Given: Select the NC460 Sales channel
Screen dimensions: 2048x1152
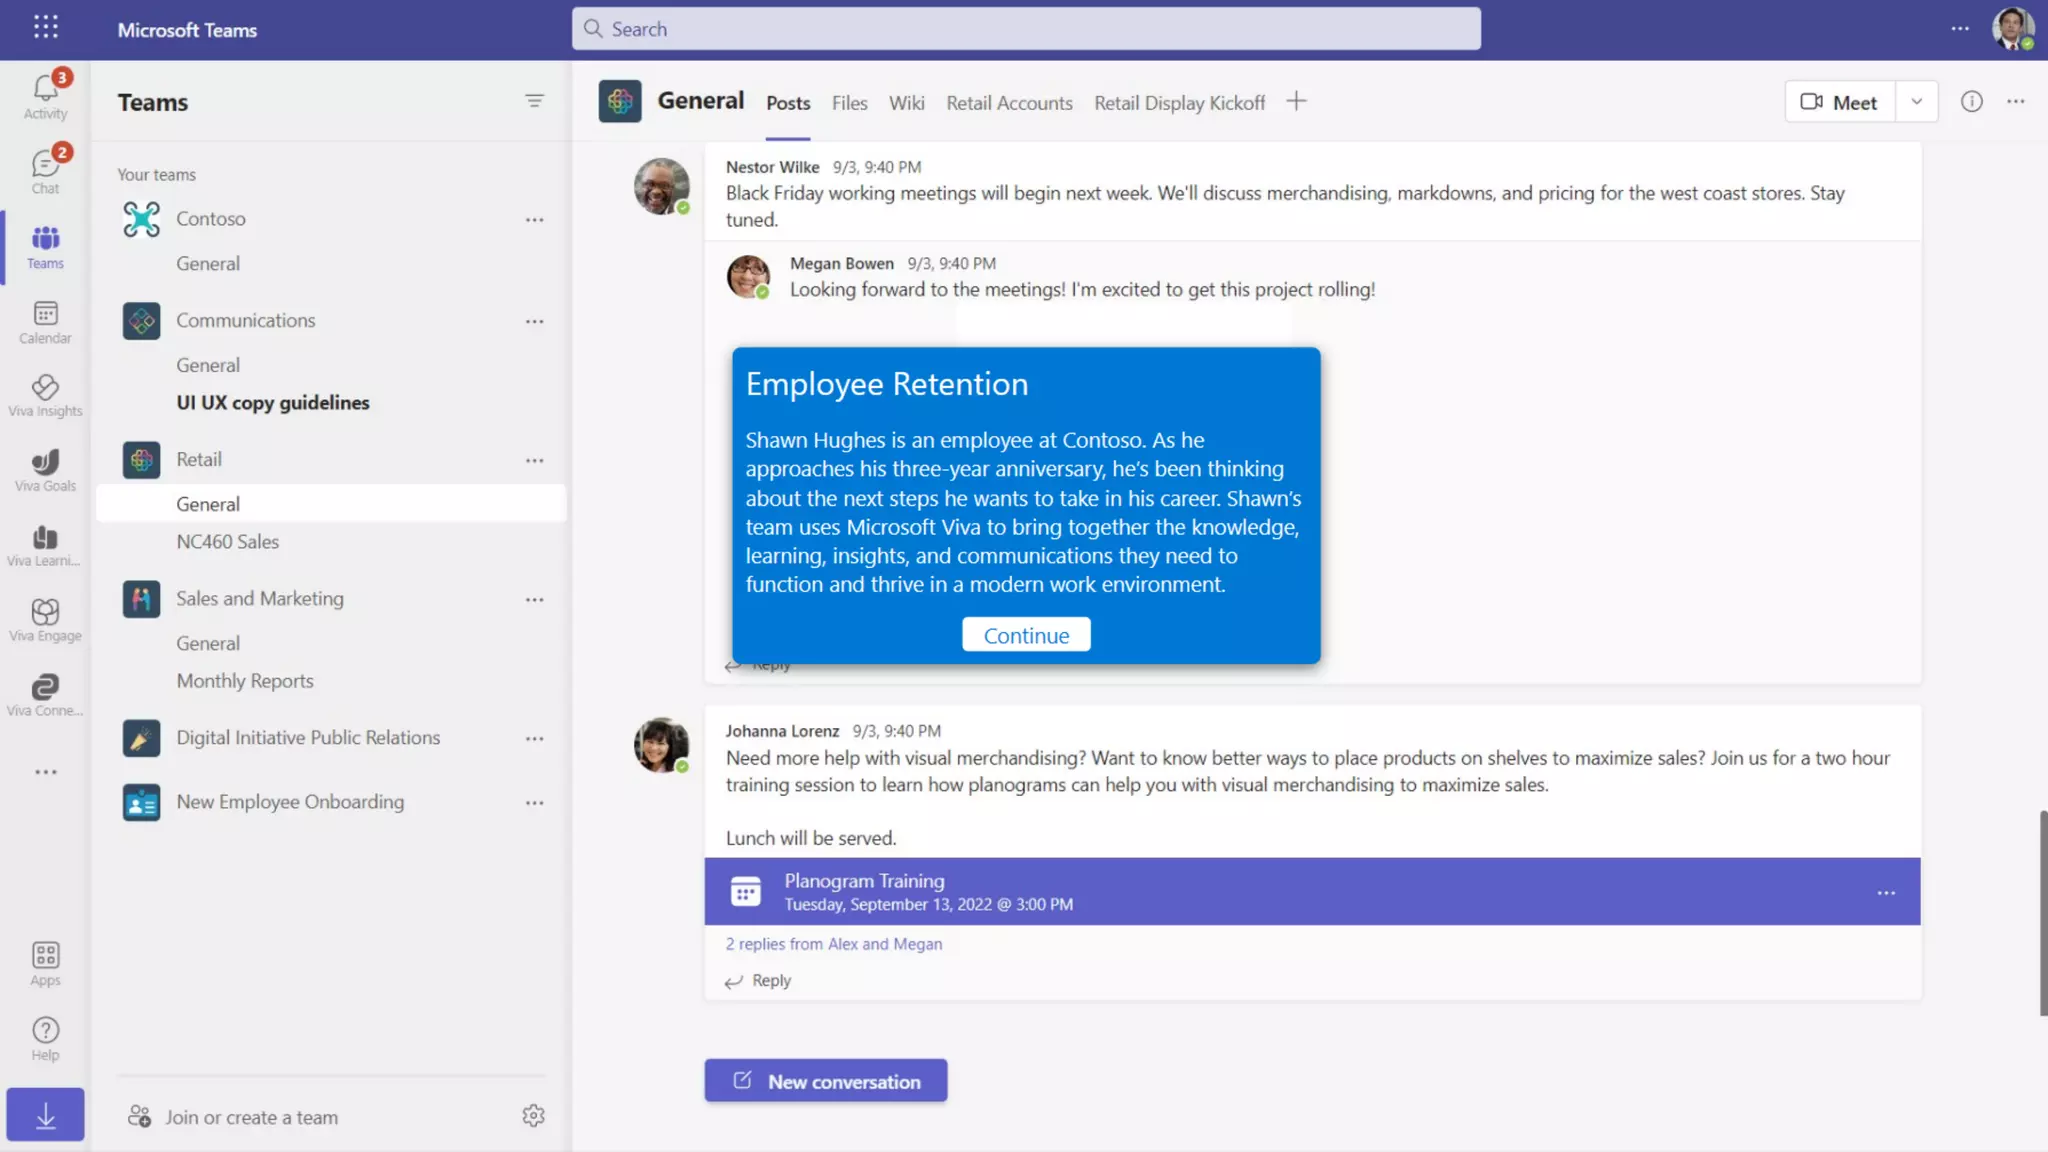Looking at the screenshot, I should click(x=228, y=542).
